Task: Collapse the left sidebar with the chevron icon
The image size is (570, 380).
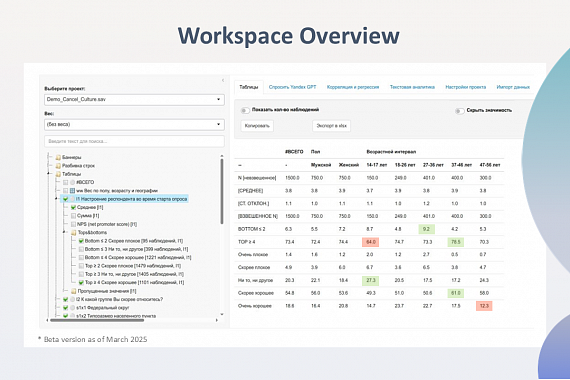Action: [223, 80]
